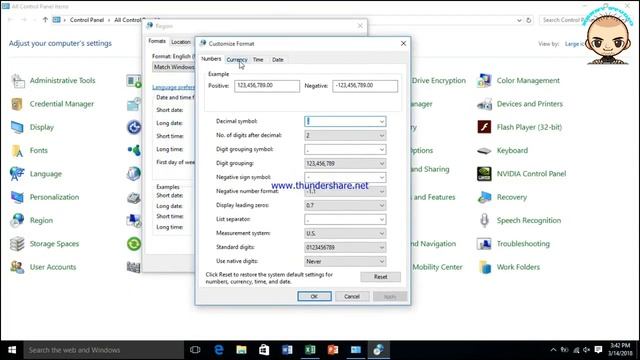Screen dimensions: 640x360
Task: Switch to the Numbers tab
Action: pos(211,59)
